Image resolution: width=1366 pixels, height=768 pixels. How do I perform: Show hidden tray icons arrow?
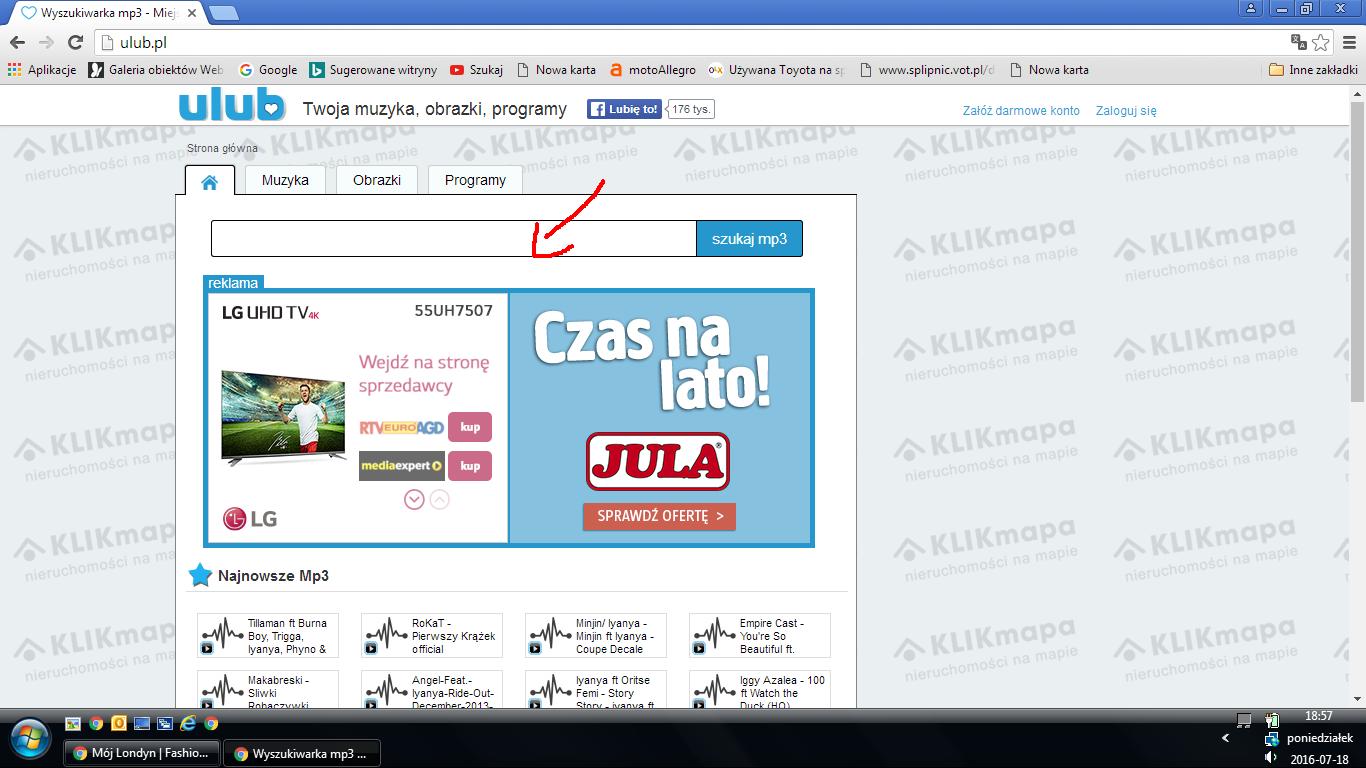tap(1226, 738)
